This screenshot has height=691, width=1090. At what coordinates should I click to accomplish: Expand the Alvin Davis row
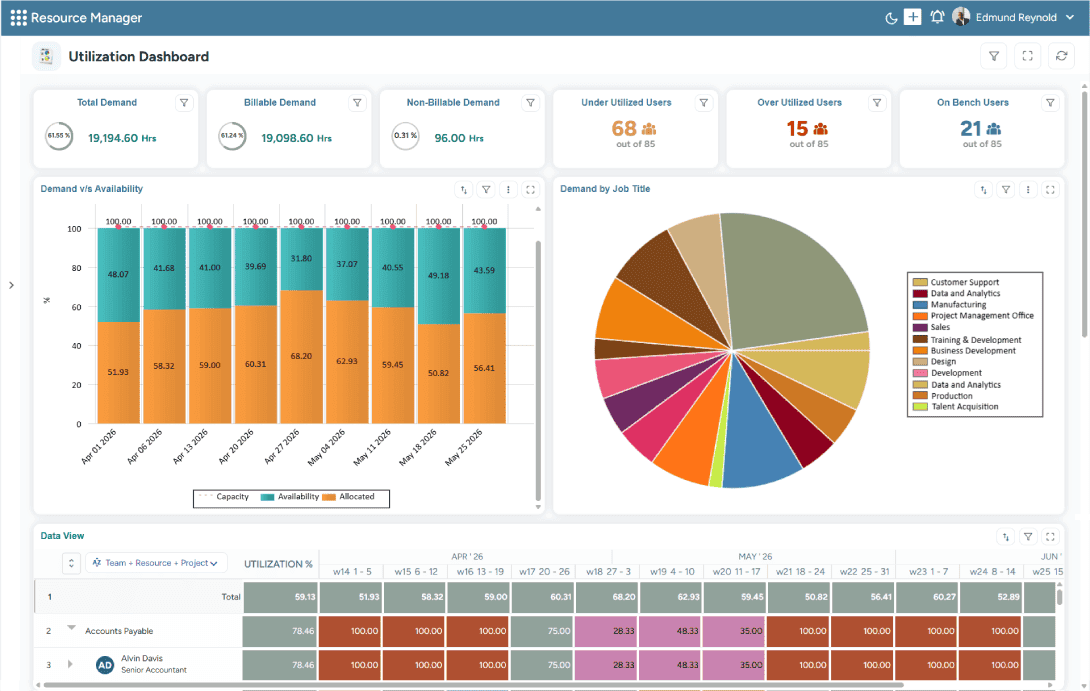70,665
